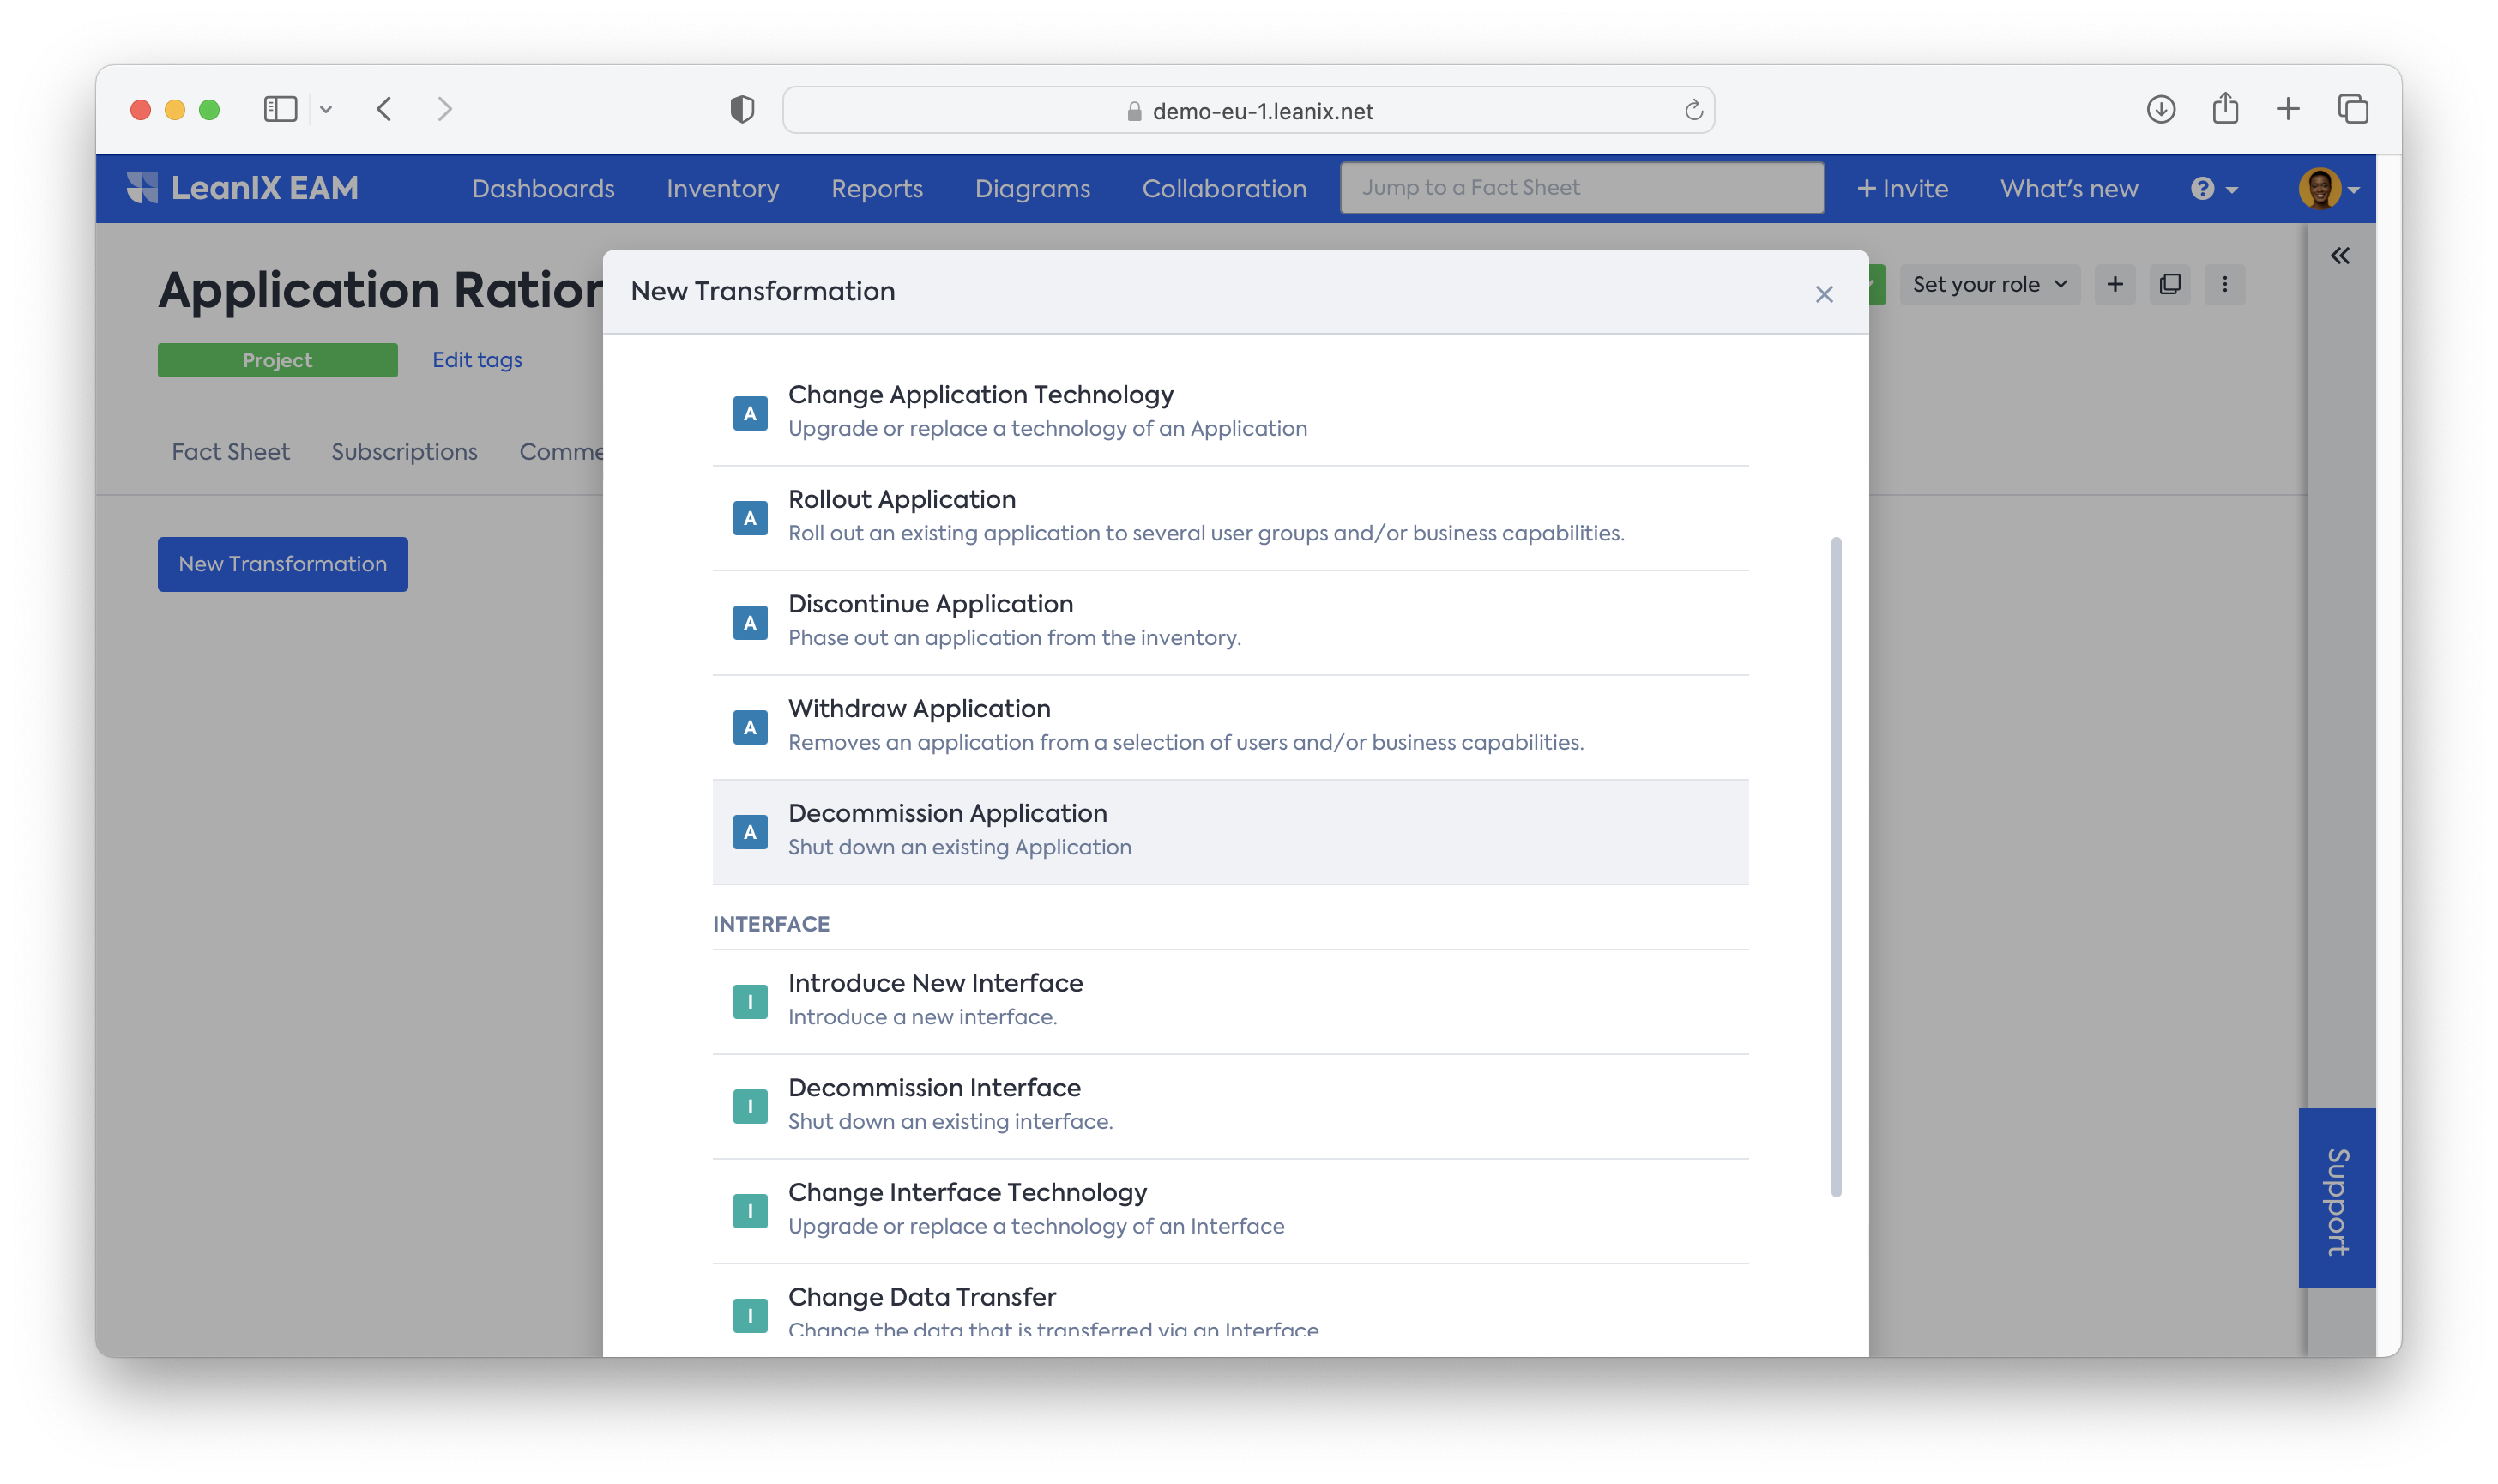
Task: Collapse the right panel with double chevron
Action: point(2339,256)
